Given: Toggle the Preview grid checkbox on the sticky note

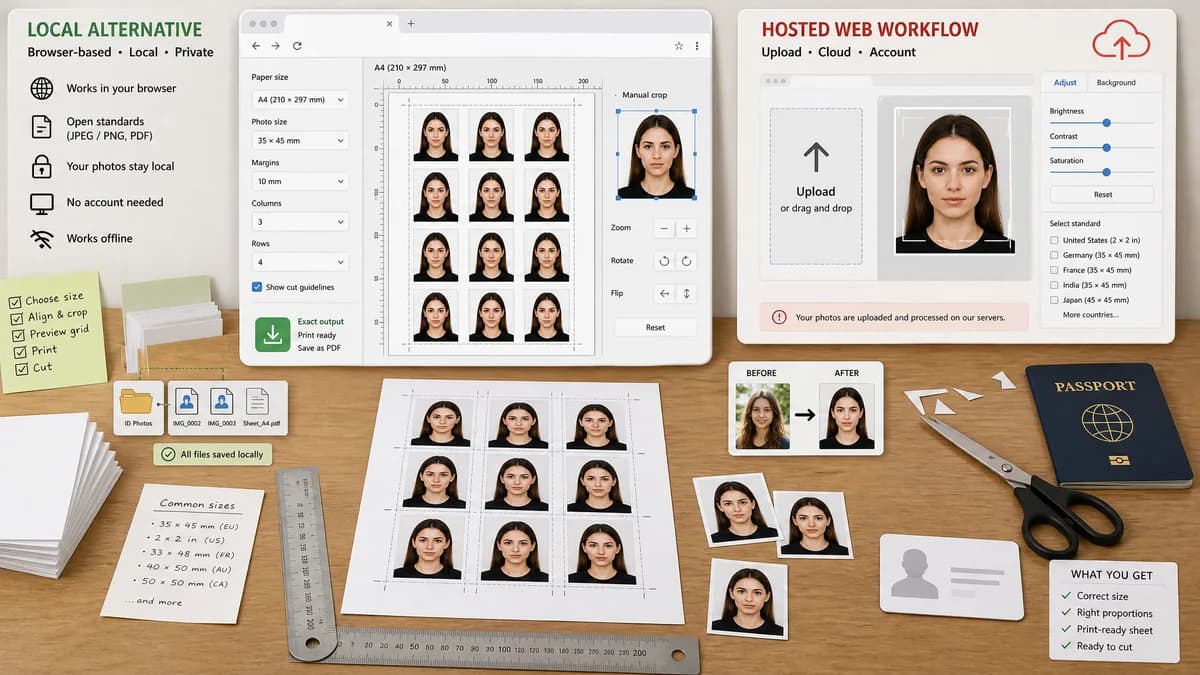Looking at the screenshot, I should tap(17, 336).
